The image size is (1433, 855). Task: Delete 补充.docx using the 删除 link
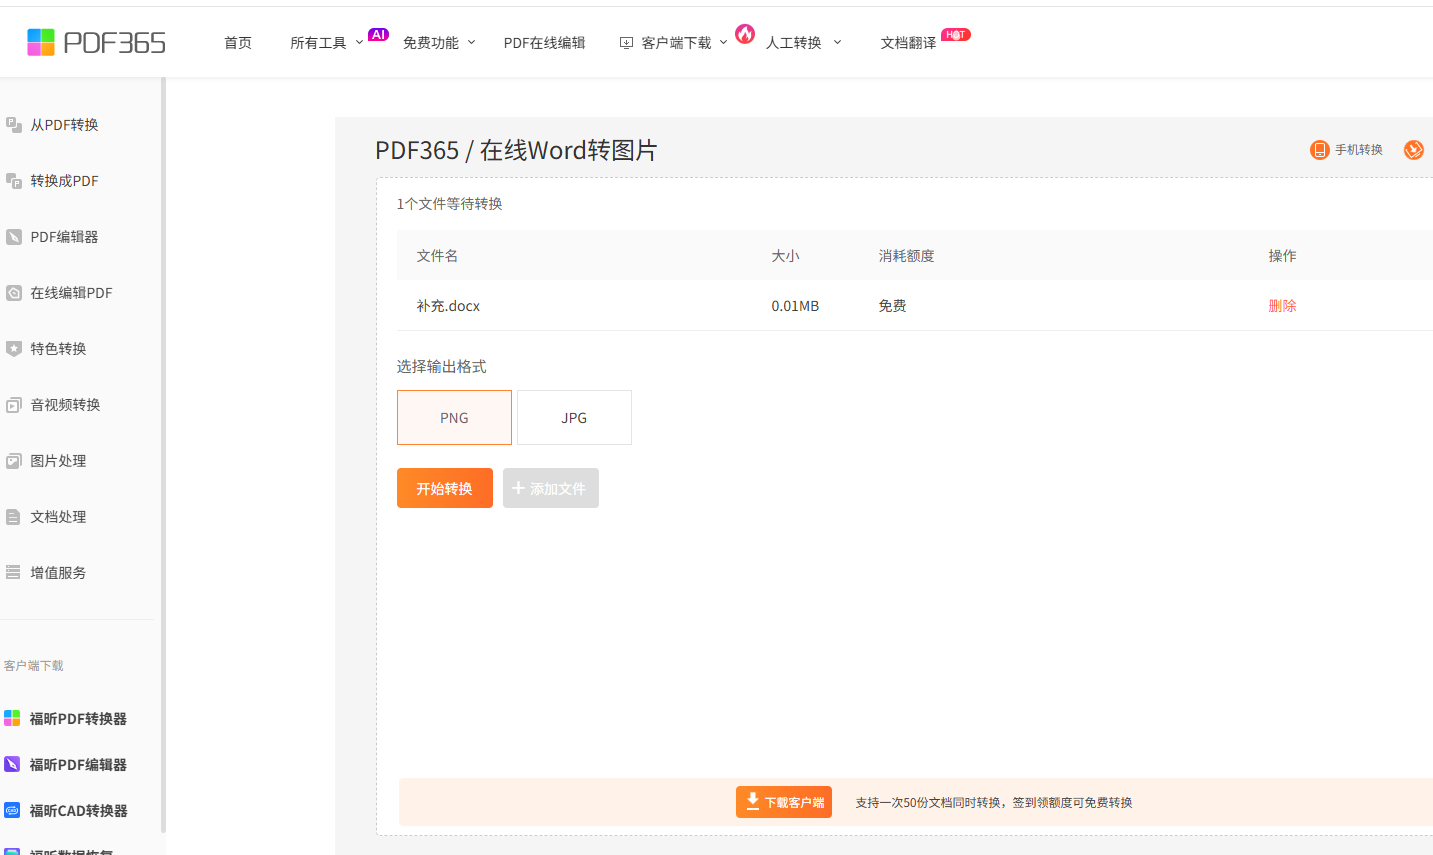[x=1282, y=306]
